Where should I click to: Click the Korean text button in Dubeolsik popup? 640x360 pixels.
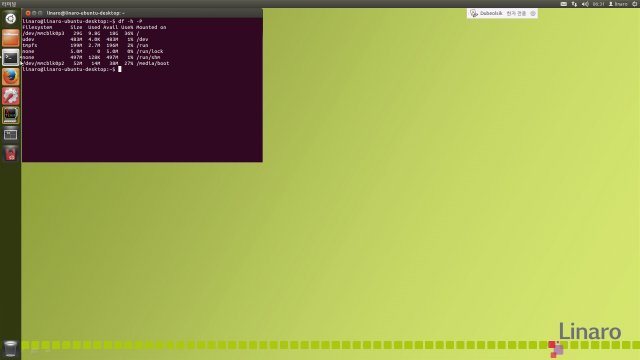click(x=516, y=13)
